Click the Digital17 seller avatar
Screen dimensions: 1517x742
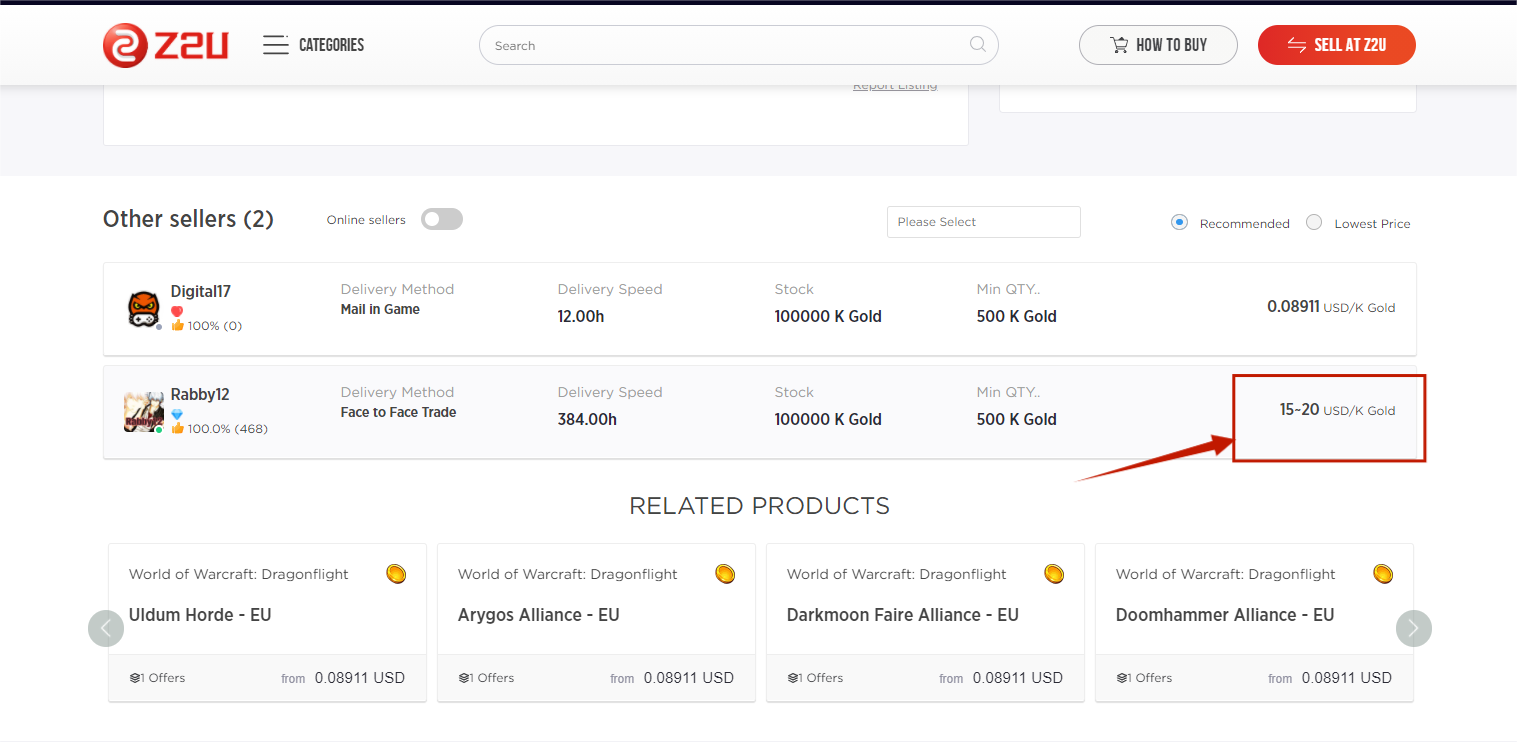tap(144, 309)
